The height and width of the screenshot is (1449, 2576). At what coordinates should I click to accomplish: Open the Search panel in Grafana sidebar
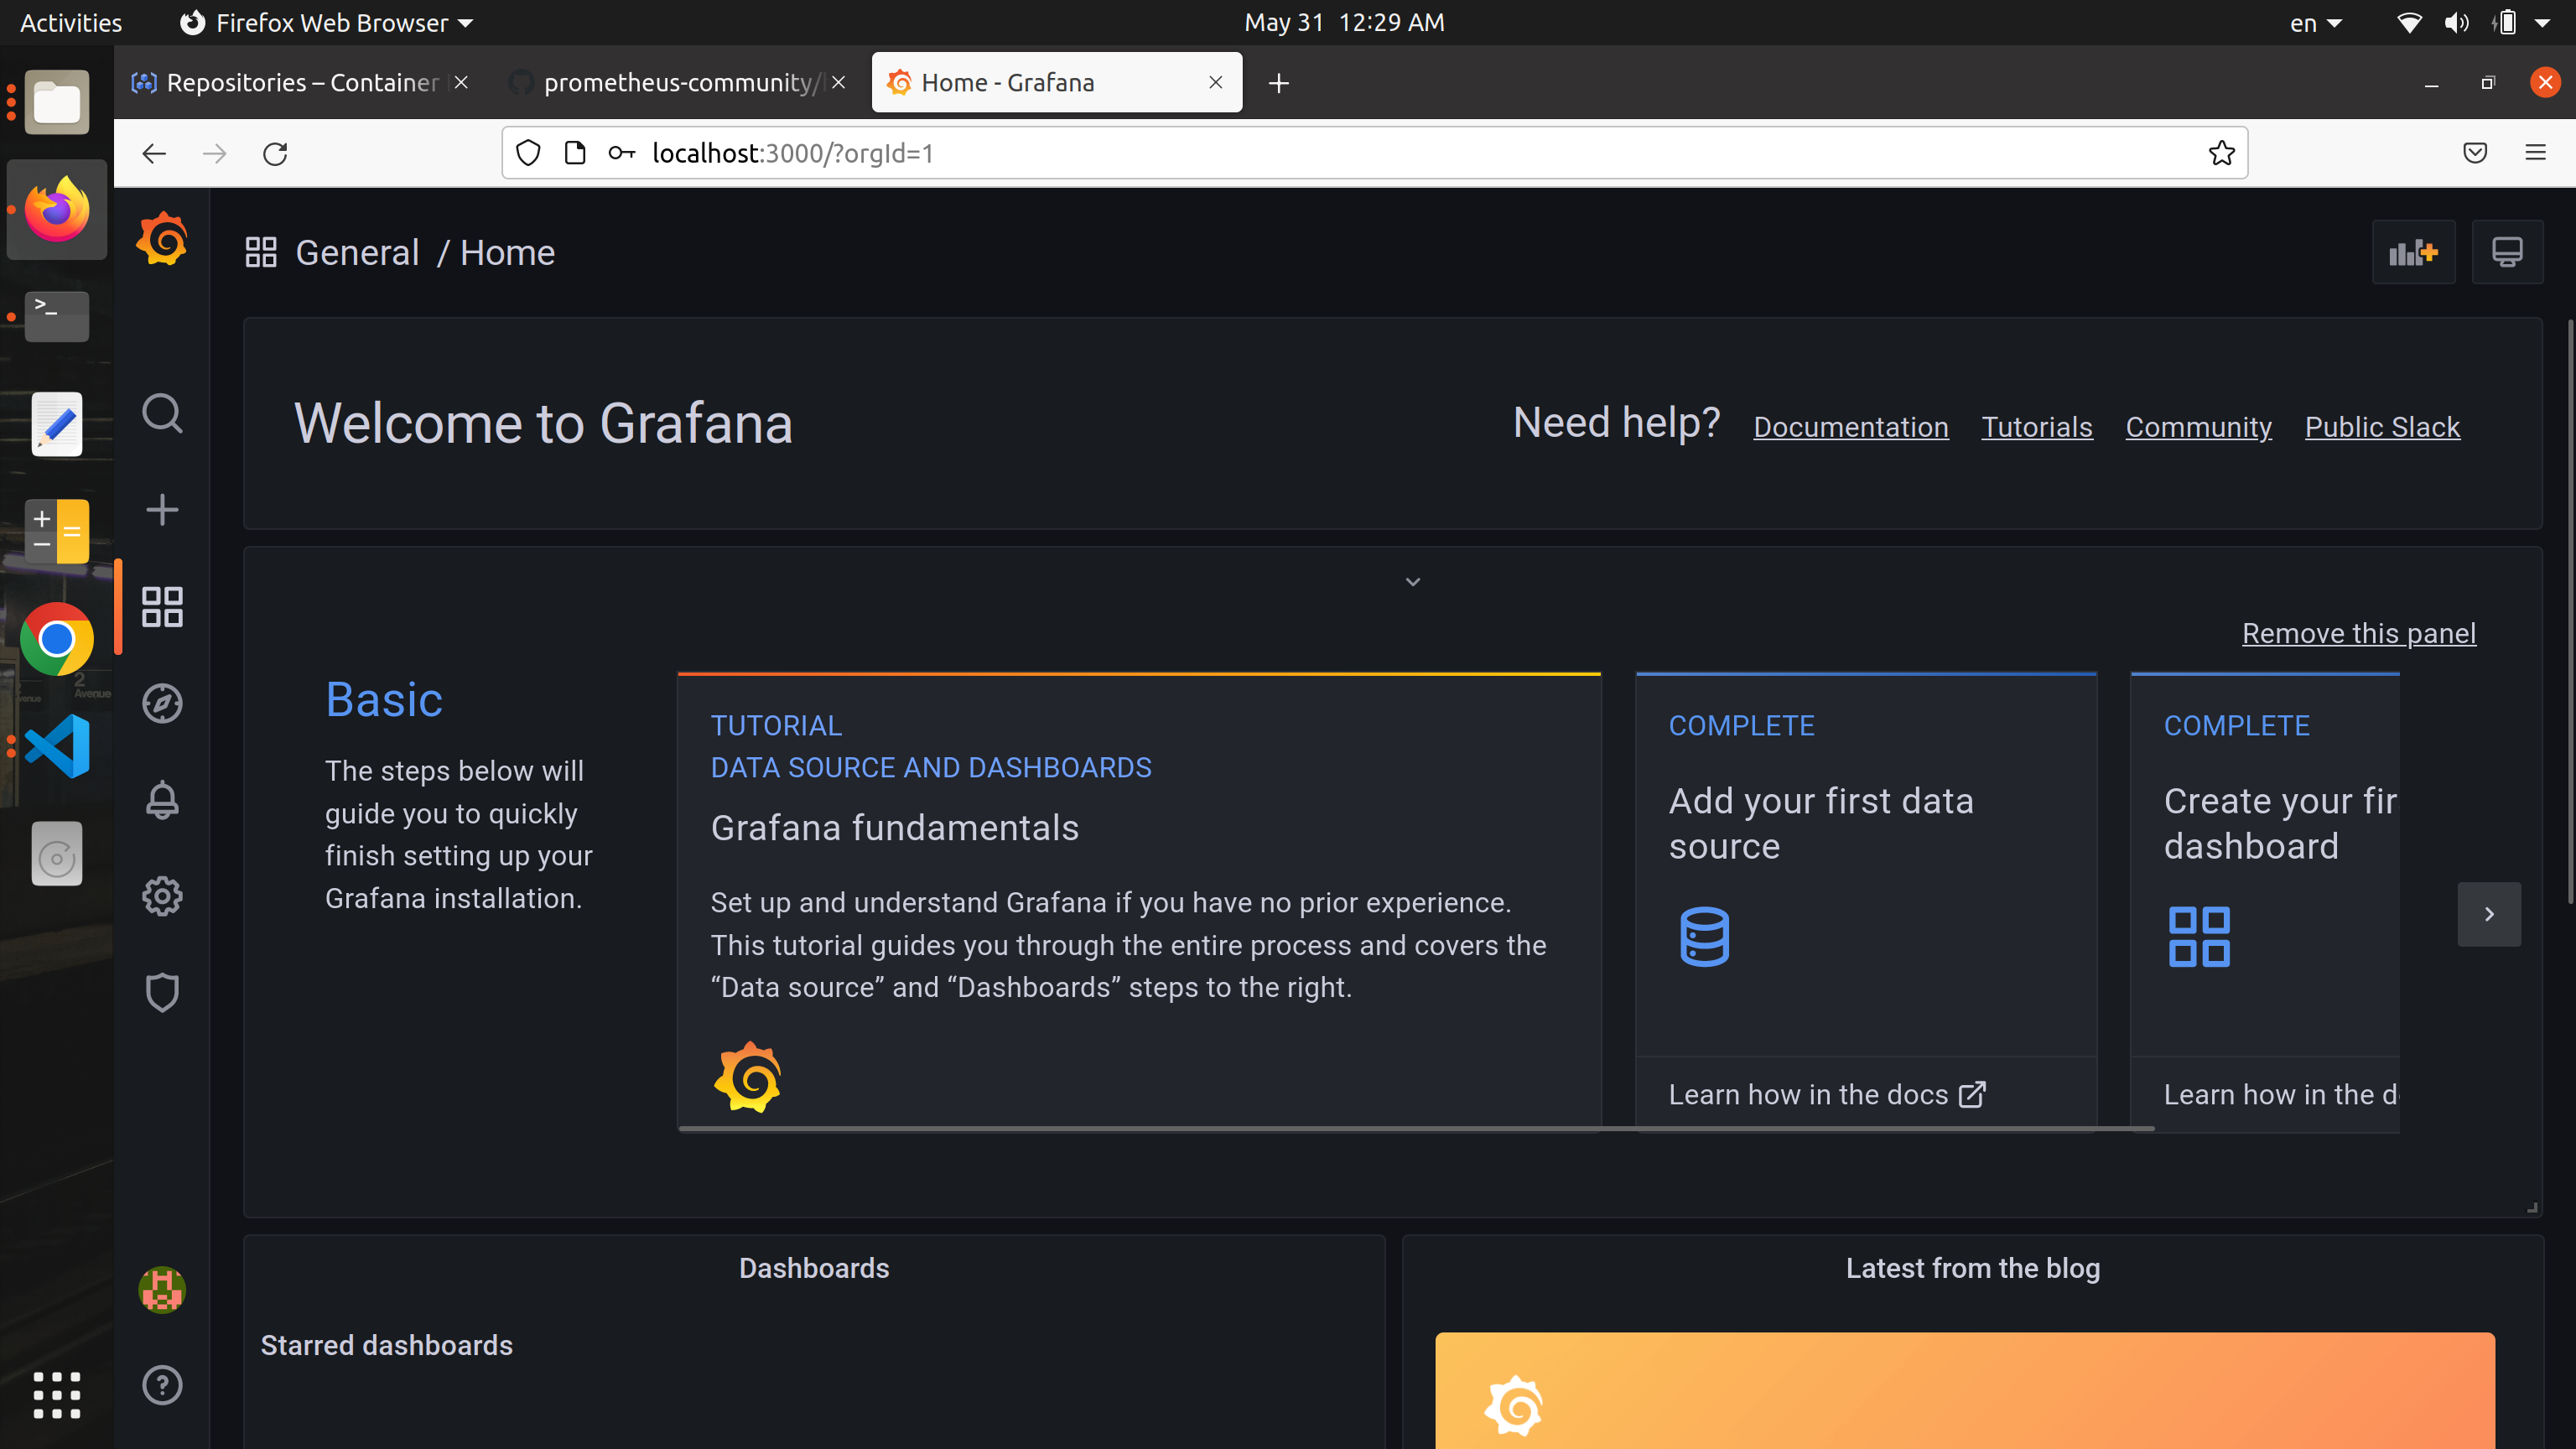(162, 414)
